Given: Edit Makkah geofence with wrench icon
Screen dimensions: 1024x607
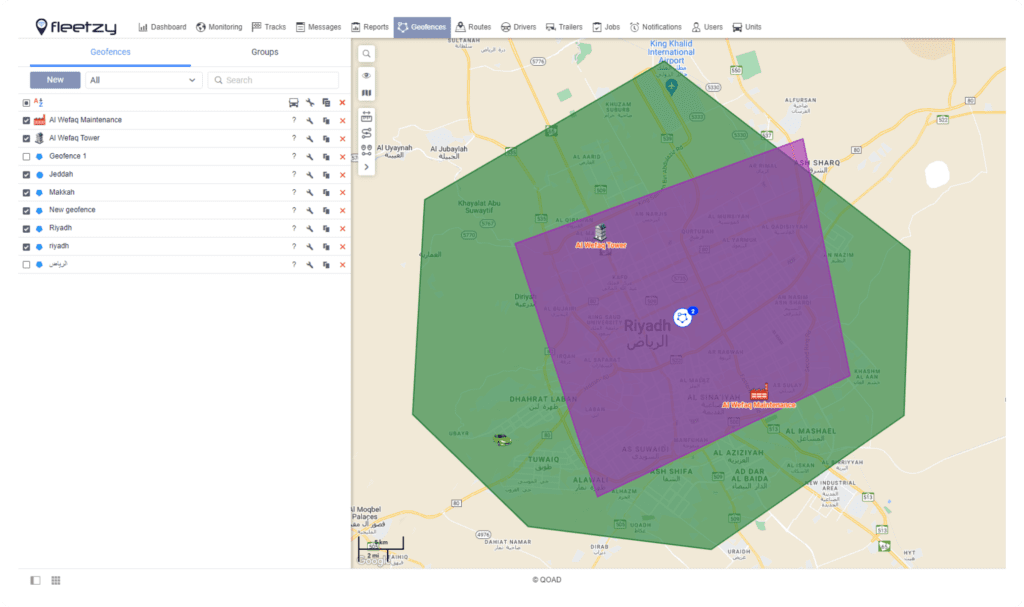Looking at the screenshot, I should [x=310, y=193].
